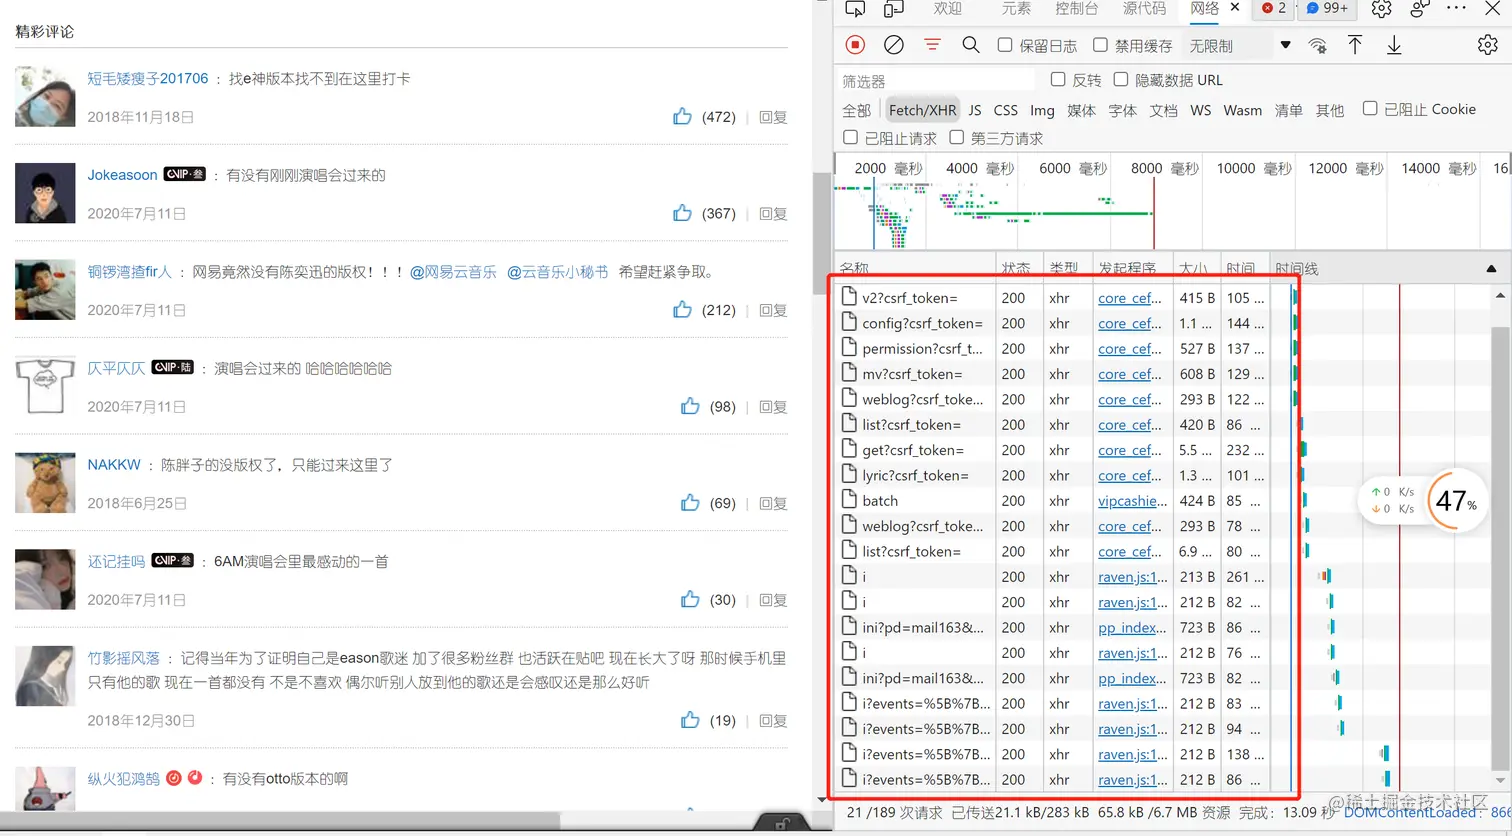Switch to the 欢迎 tab
Image resolution: width=1512 pixels, height=836 pixels.
pos(948,9)
